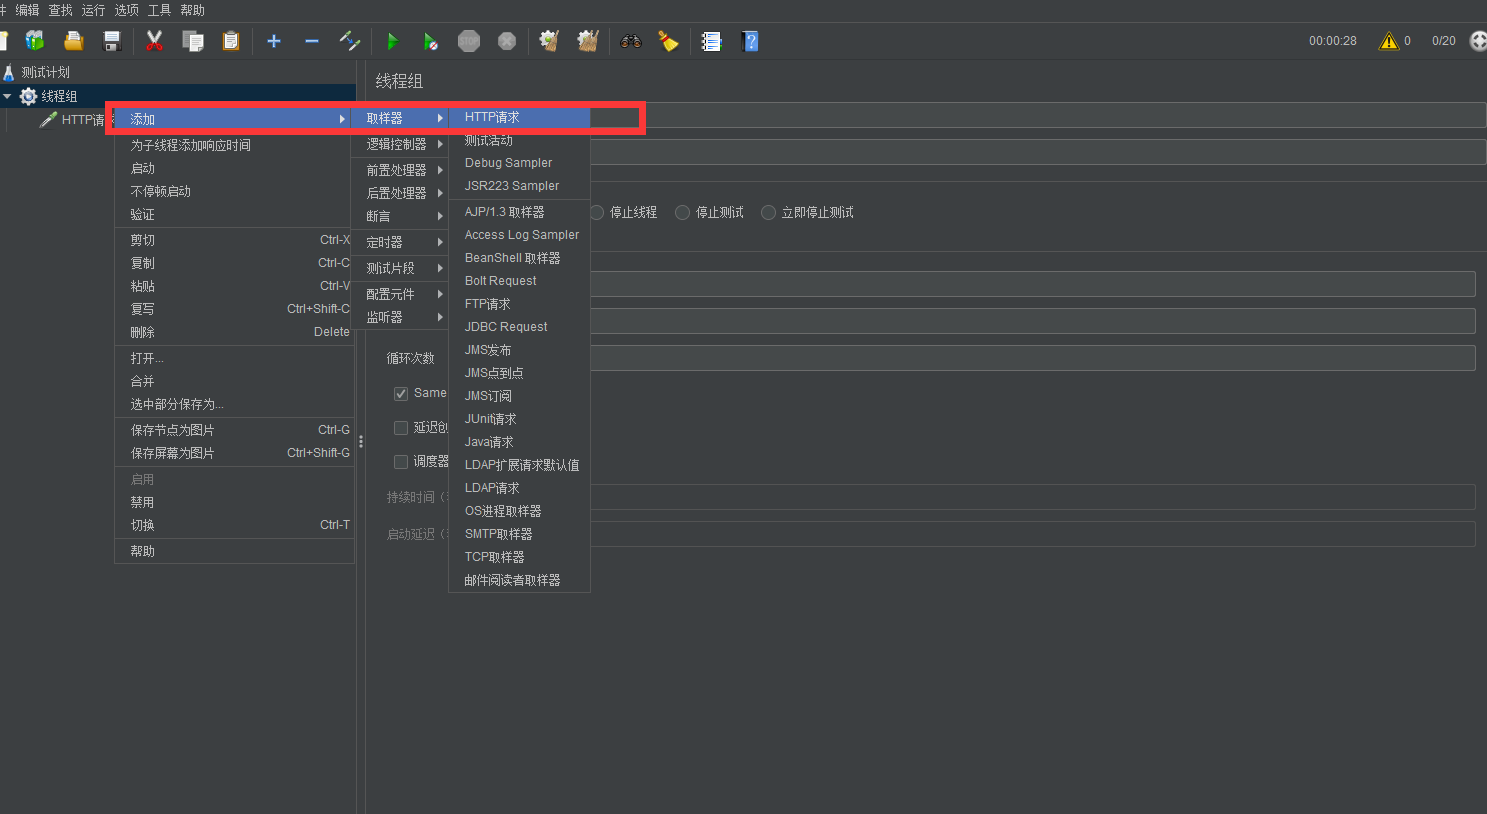Click the Cut scissors icon

(x=154, y=41)
